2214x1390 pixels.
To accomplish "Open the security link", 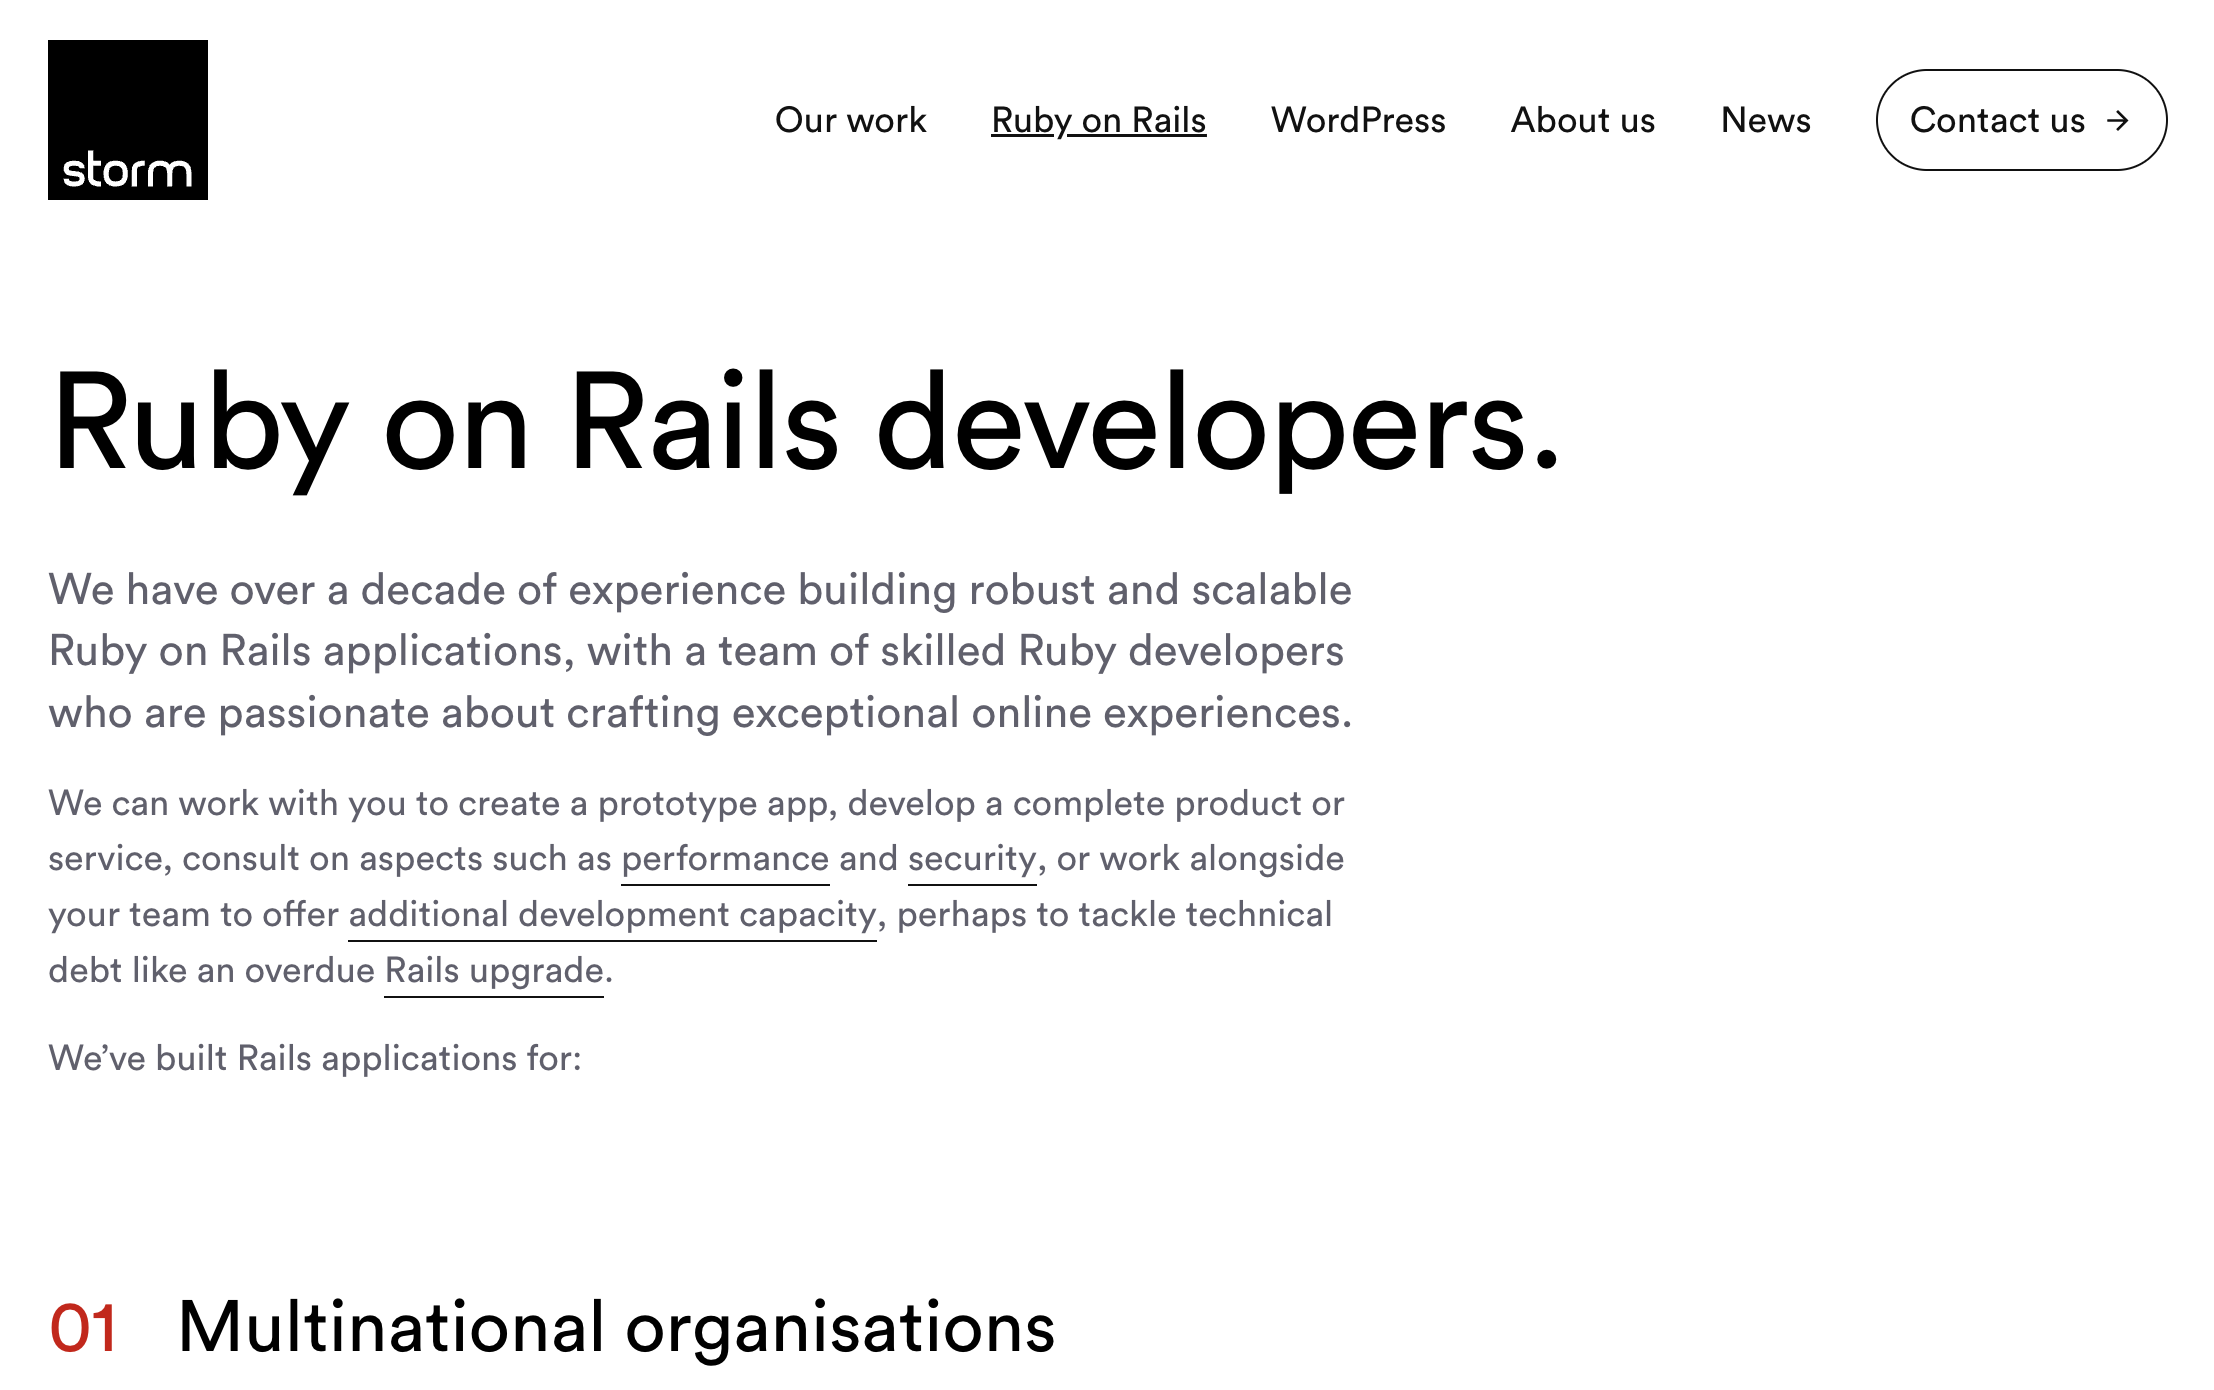I will pos(972,859).
